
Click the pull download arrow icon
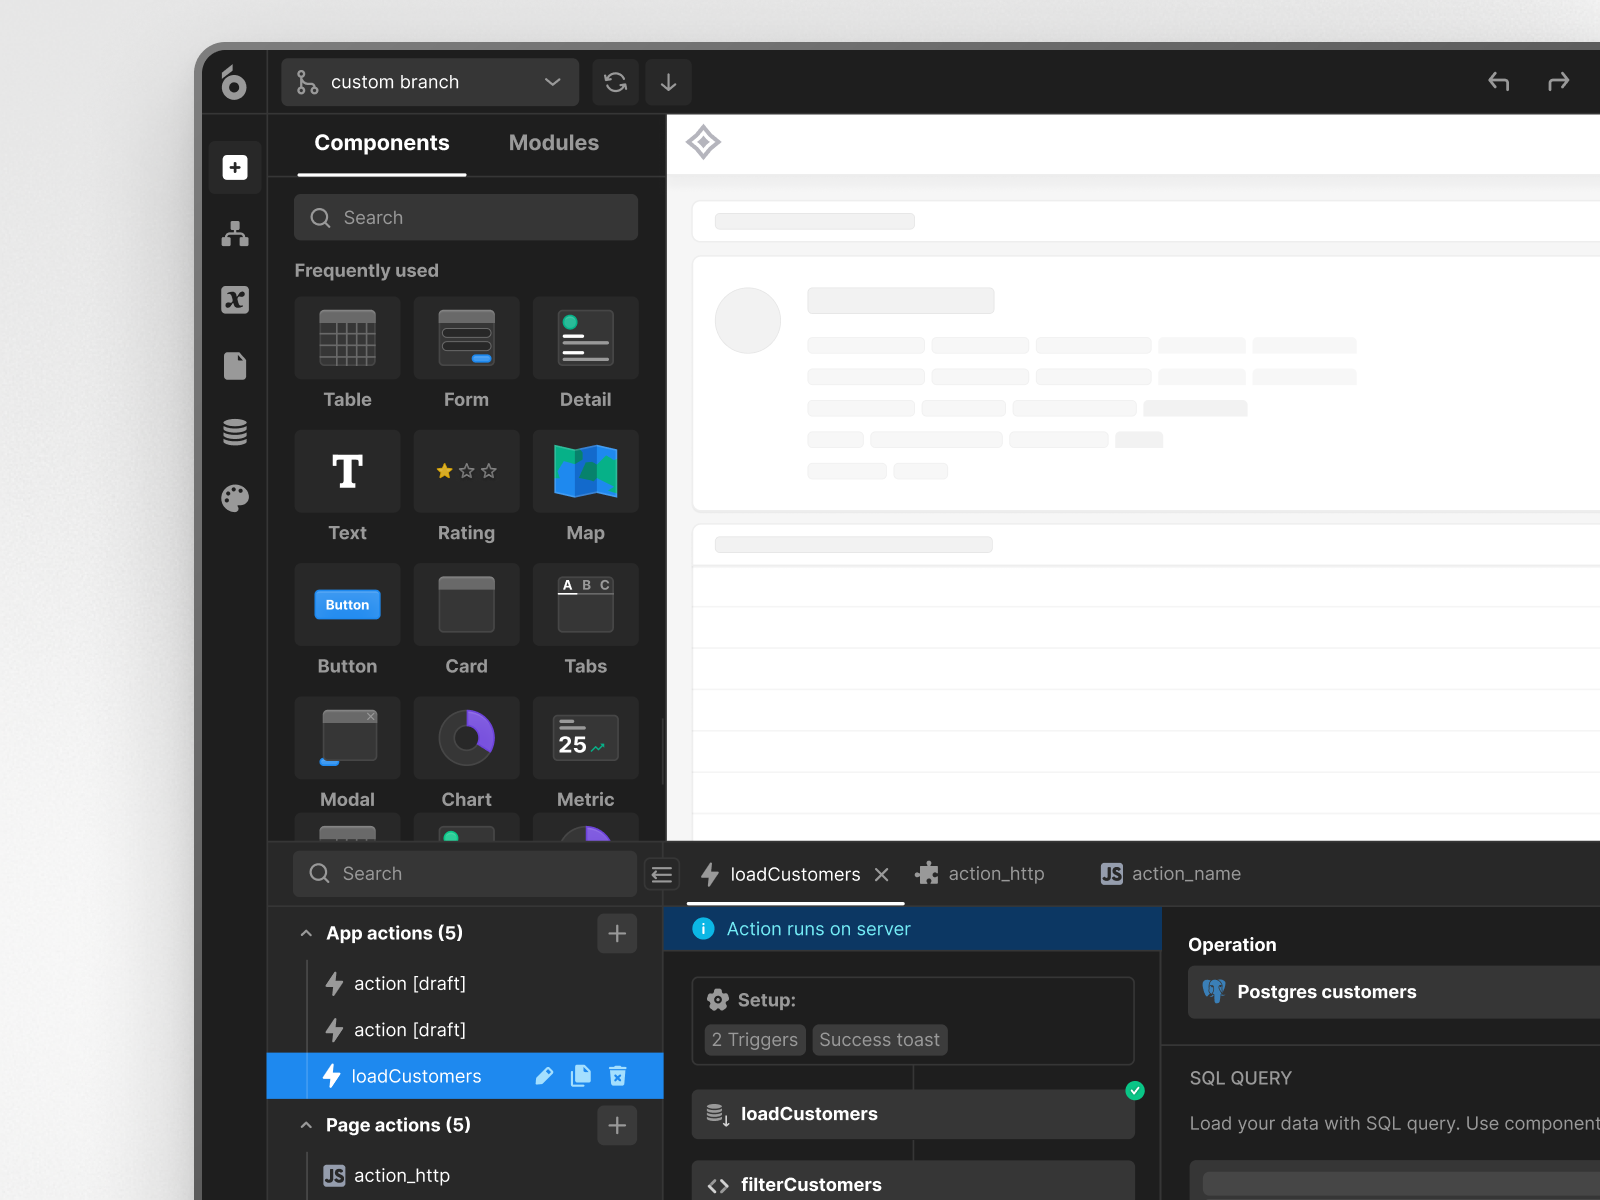[669, 82]
